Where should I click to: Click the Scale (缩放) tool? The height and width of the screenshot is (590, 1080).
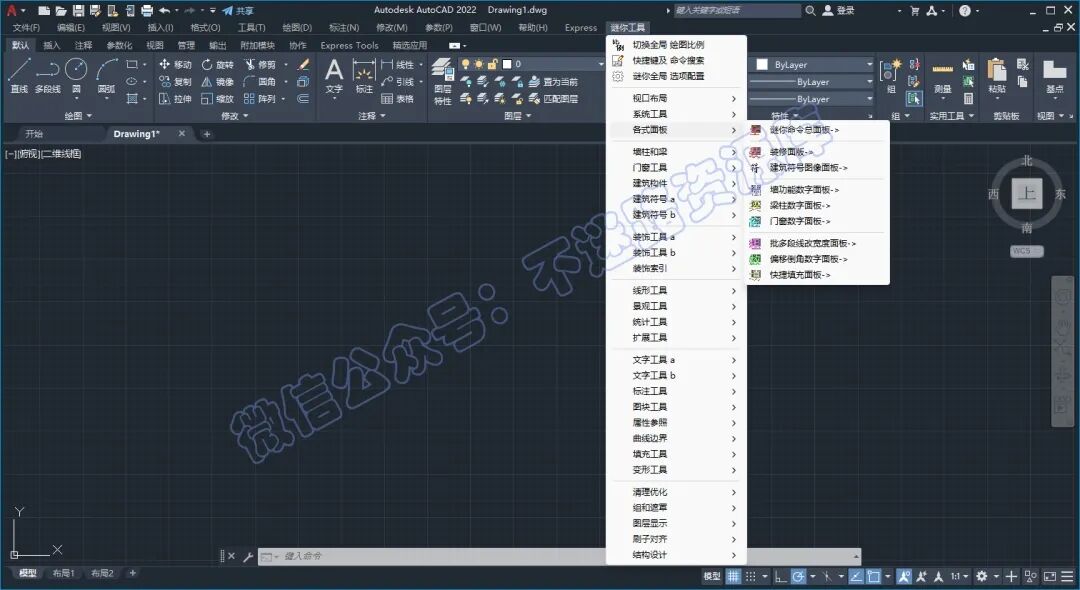coord(218,98)
